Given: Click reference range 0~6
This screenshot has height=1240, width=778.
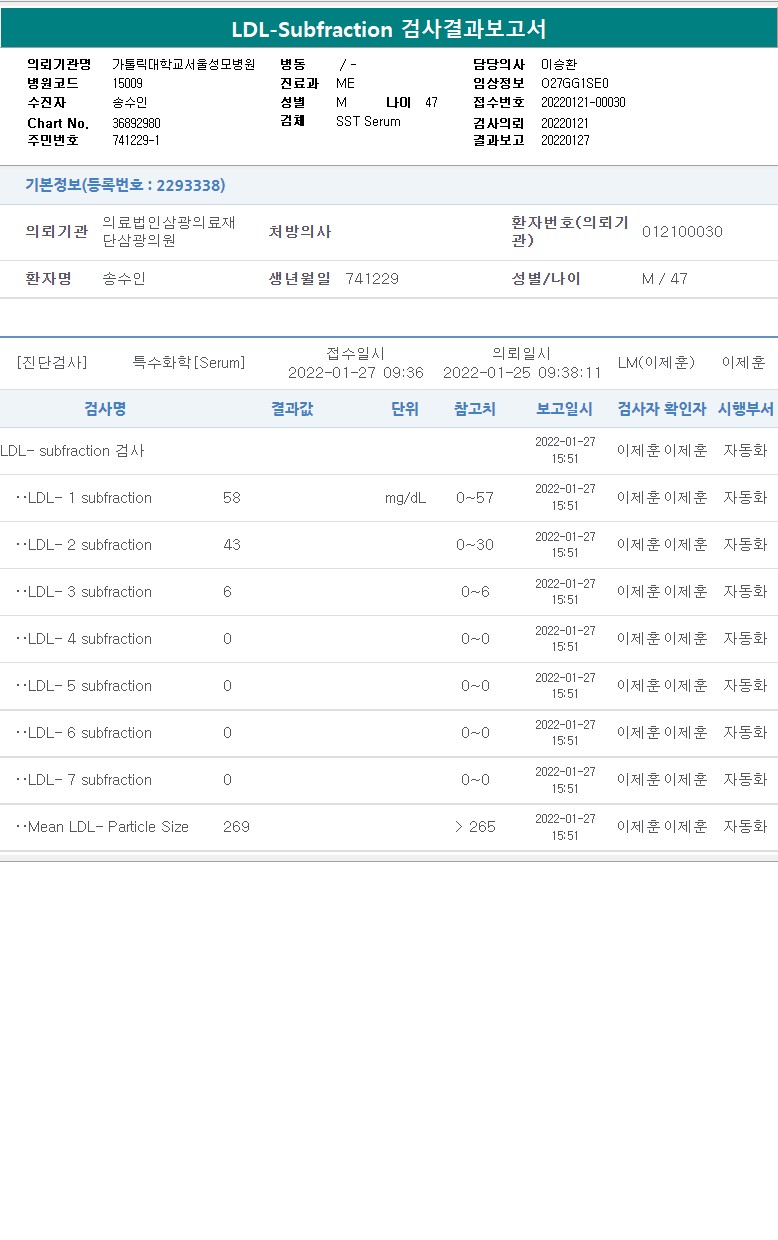Looking at the screenshot, I should click(x=475, y=591).
